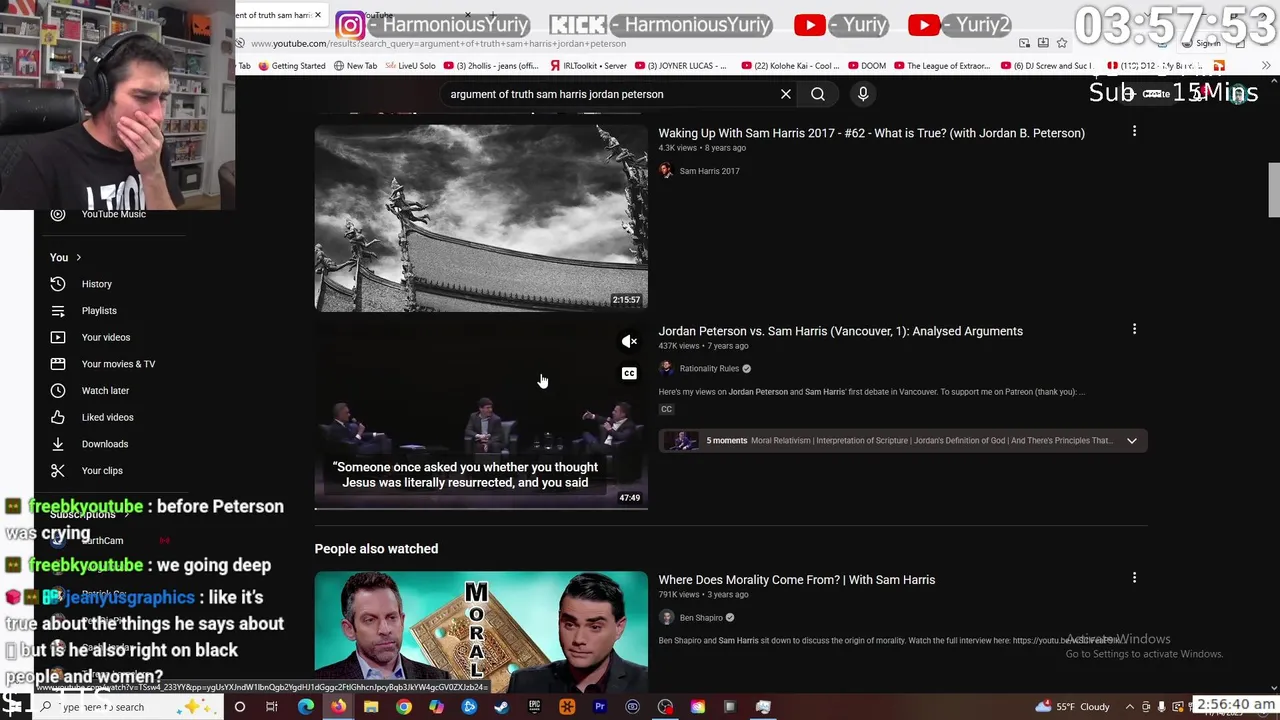Open the Getting Started bookmark
Viewport: 1280px width, 720px height.
point(291,66)
